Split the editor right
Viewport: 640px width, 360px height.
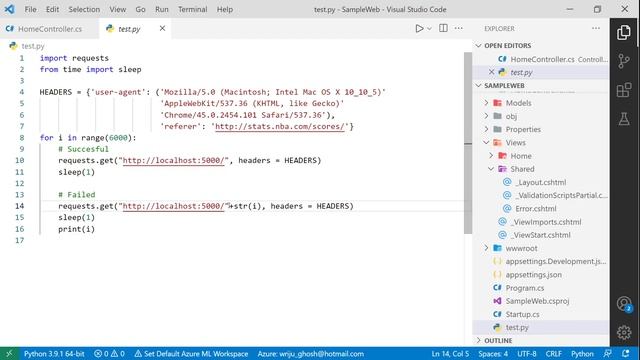(443, 29)
